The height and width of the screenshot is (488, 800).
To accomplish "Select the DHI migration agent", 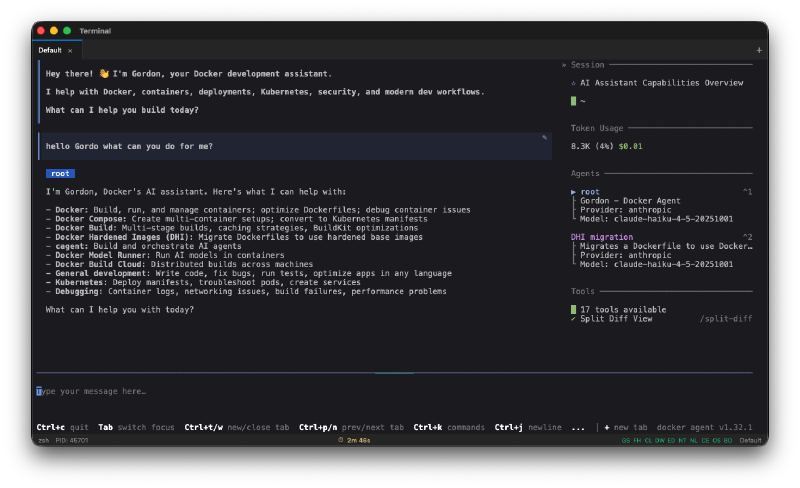I will 602,237.
